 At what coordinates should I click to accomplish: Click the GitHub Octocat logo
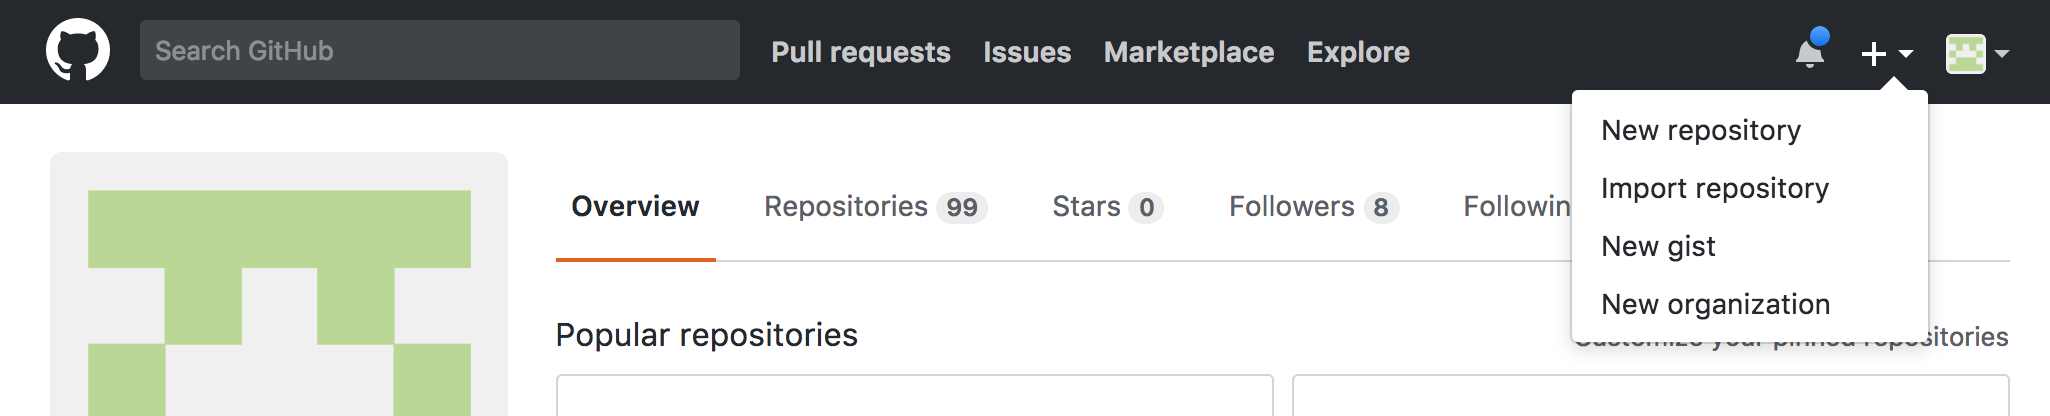point(78,51)
